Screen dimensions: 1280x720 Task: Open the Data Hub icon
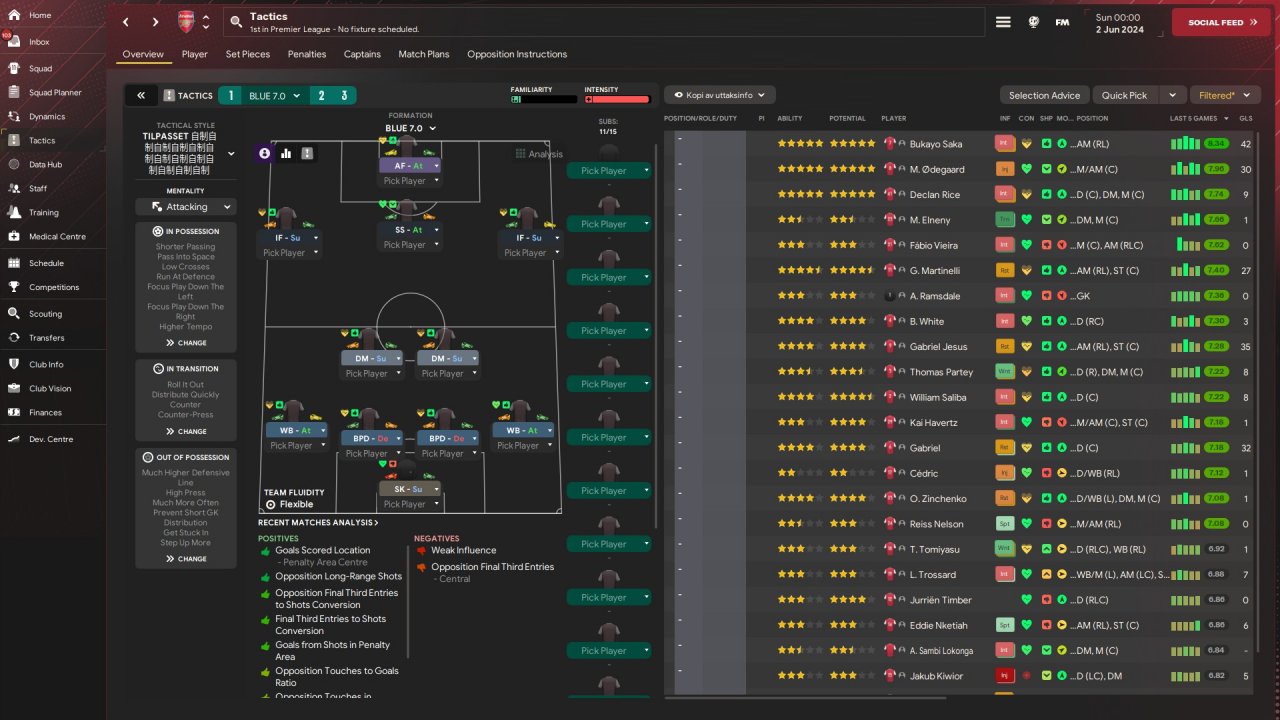14,165
